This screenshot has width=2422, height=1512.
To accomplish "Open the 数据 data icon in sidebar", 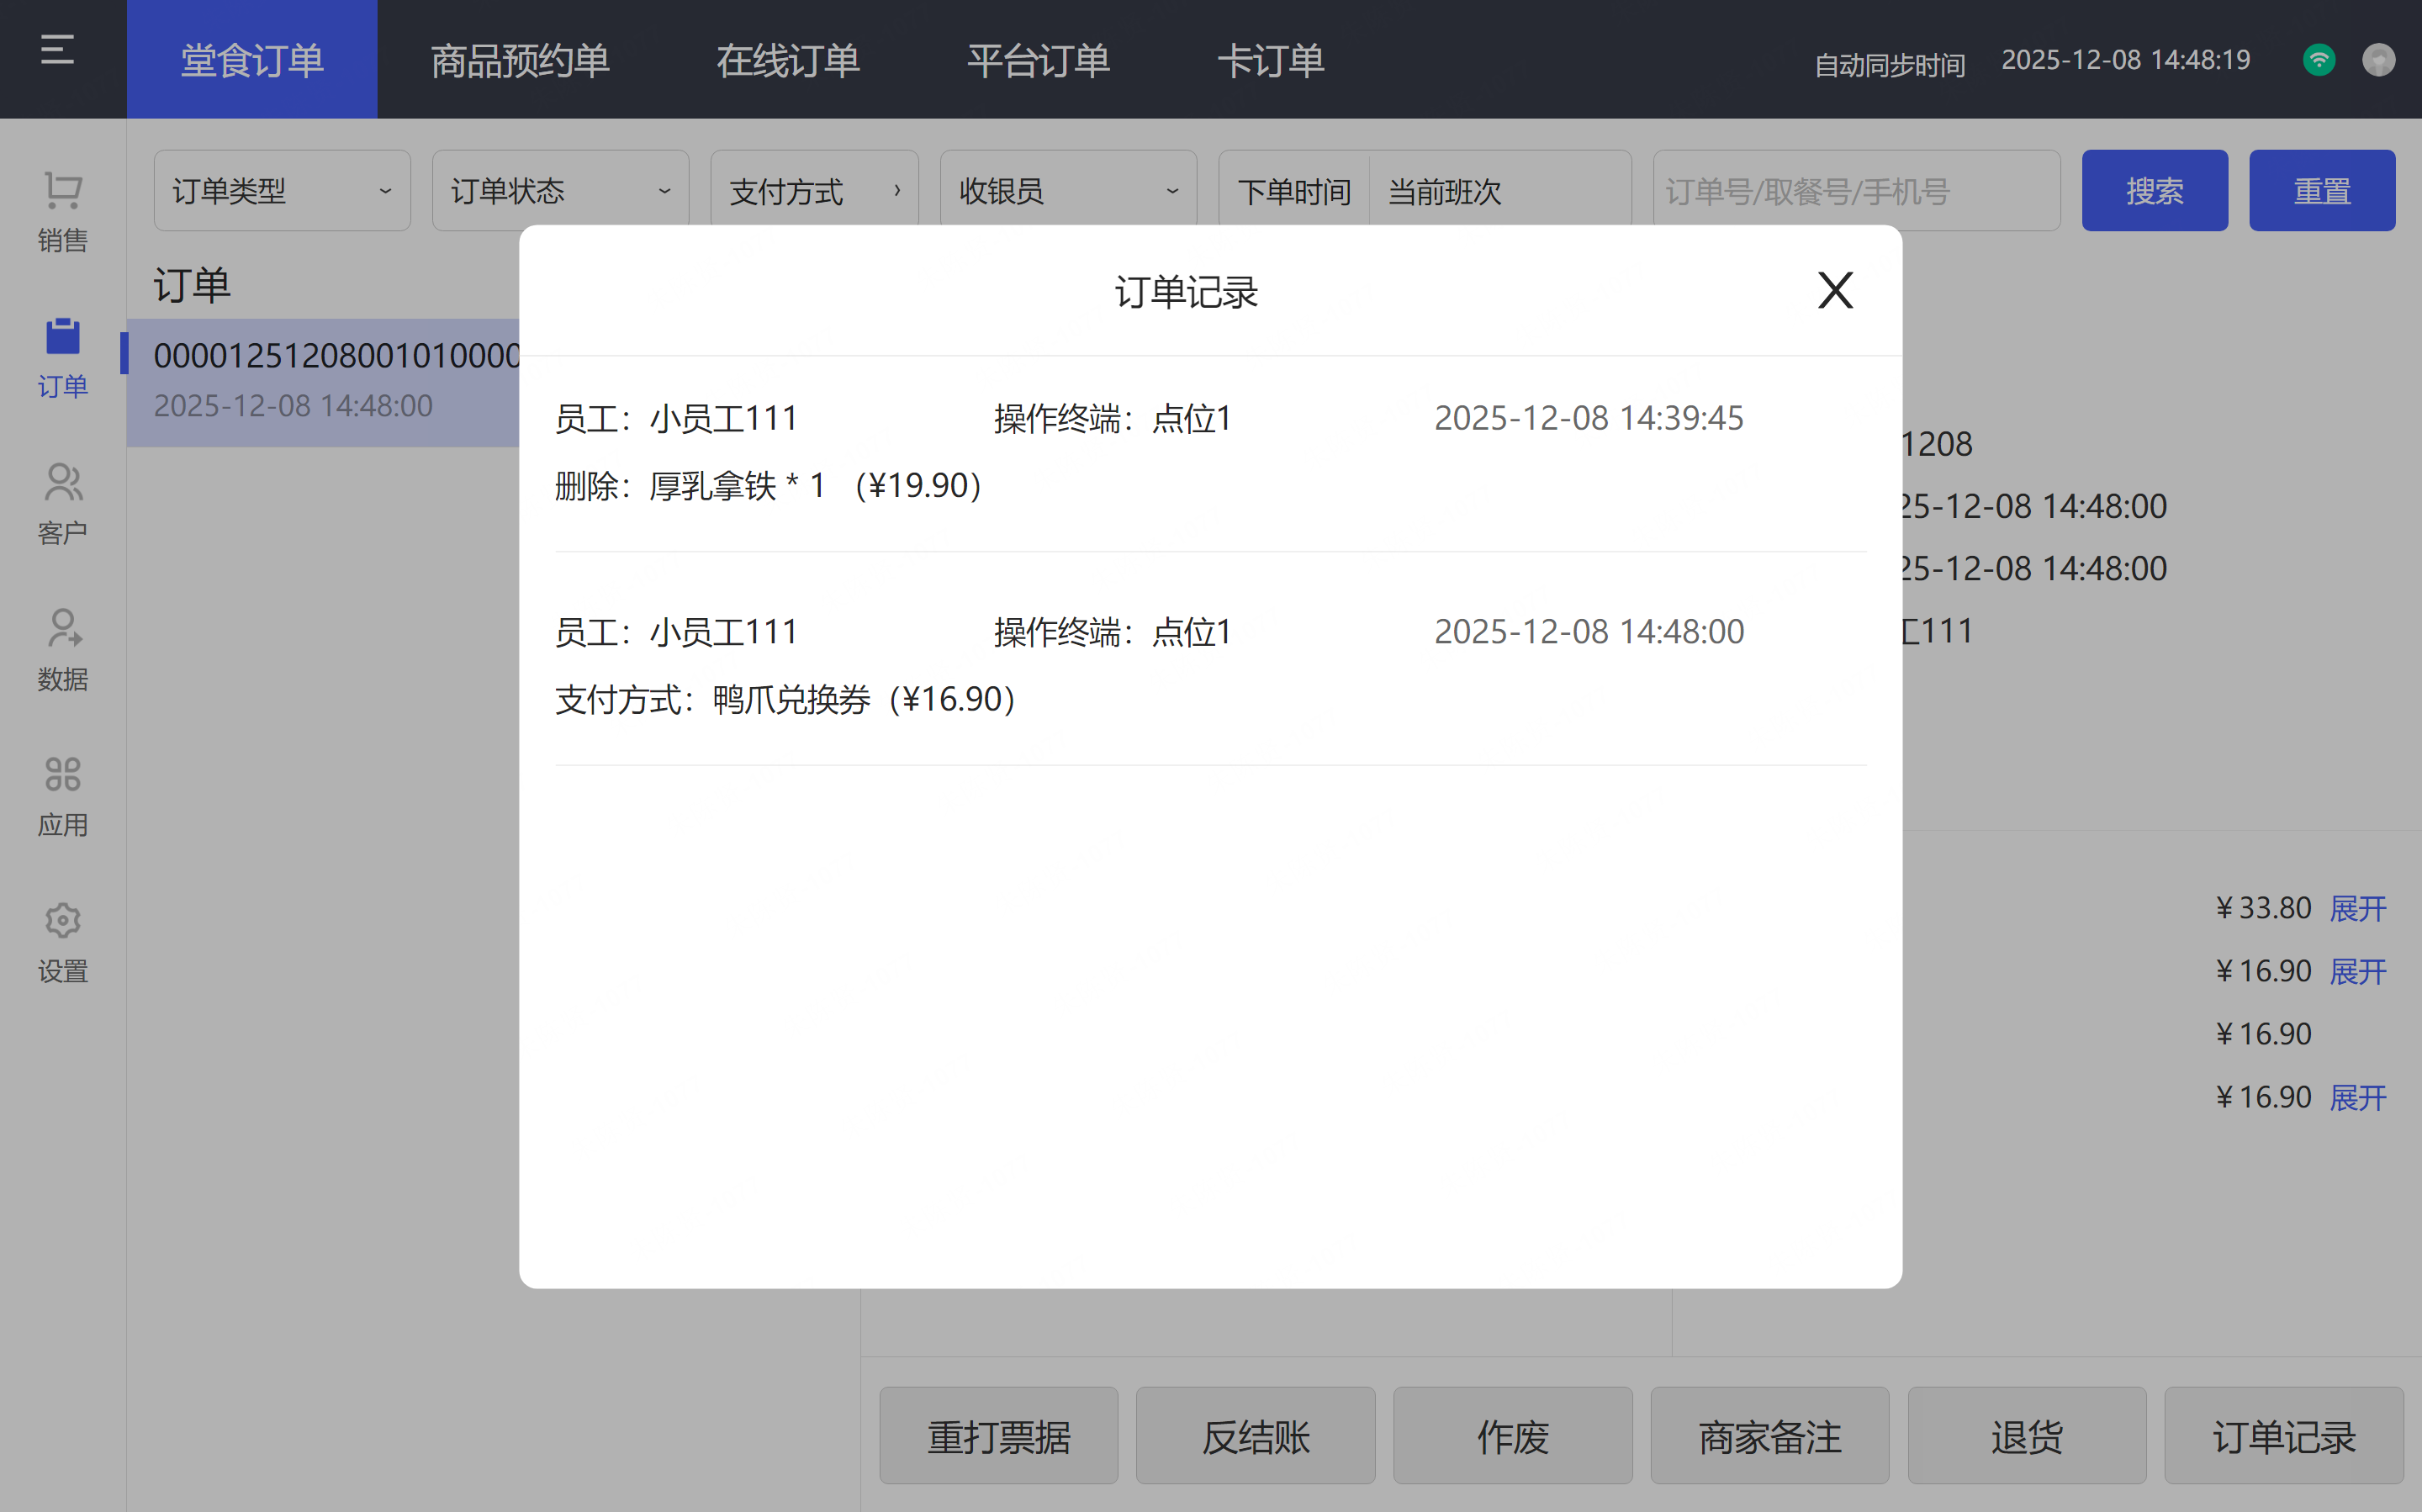I will [62, 630].
